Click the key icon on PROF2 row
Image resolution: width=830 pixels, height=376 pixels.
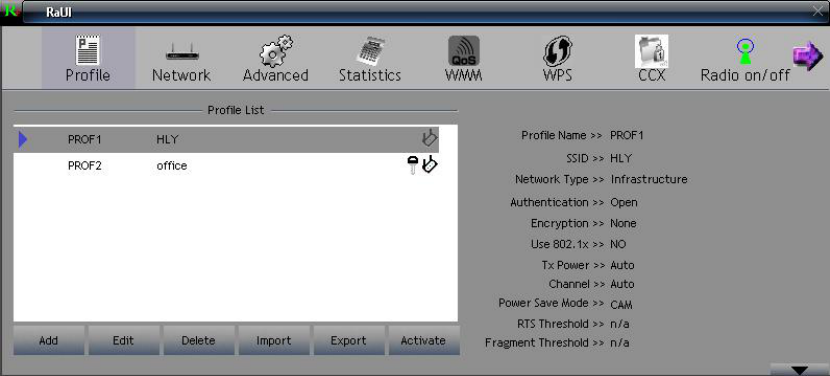pos(413,166)
